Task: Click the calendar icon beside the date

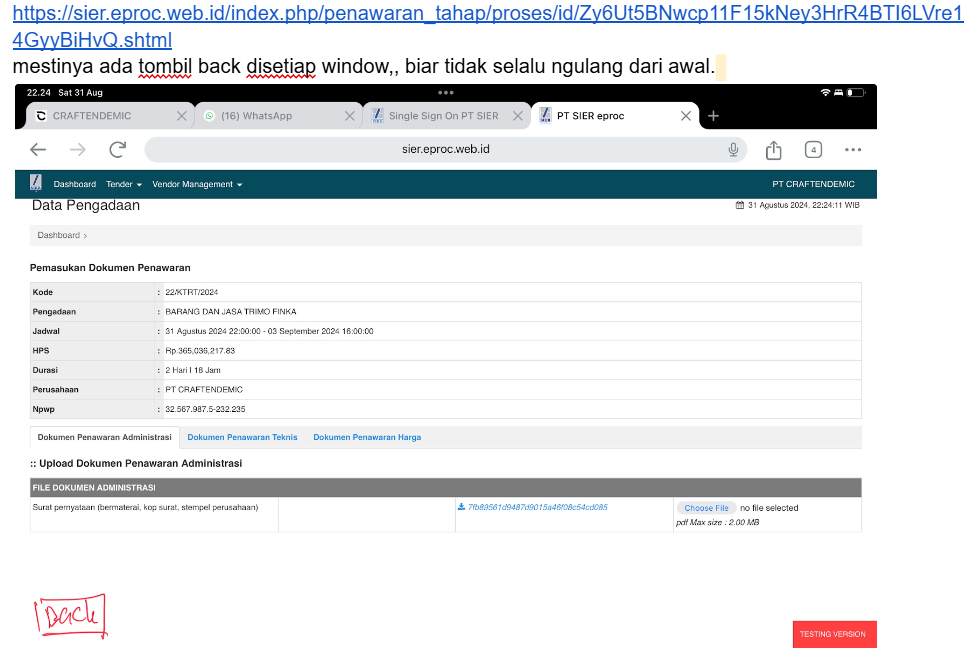Action: click(739, 205)
